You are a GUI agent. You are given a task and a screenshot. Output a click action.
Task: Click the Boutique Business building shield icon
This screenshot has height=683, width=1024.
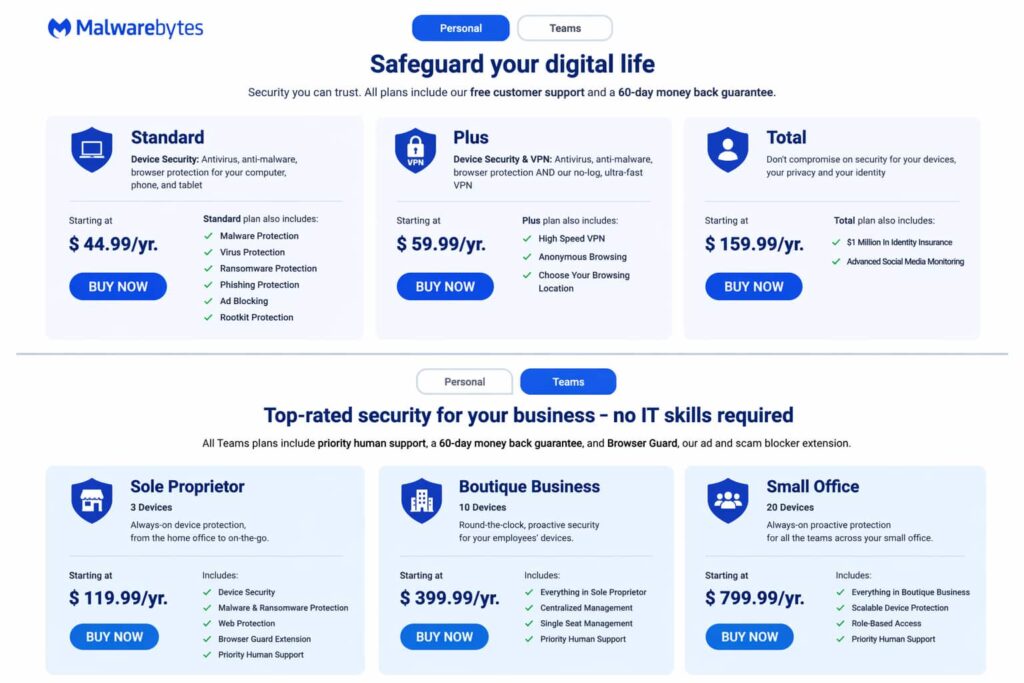coord(421,501)
